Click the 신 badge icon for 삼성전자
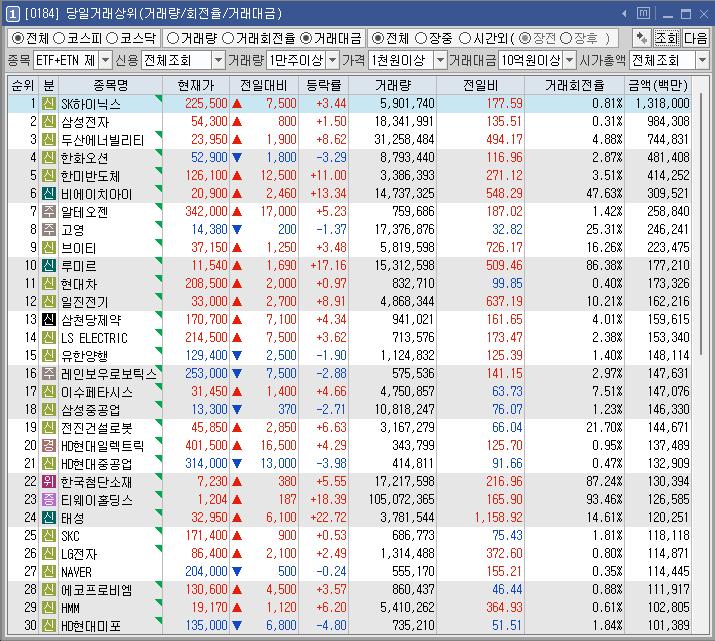Viewport: 715px width, 641px height. click(x=49, y=122)
